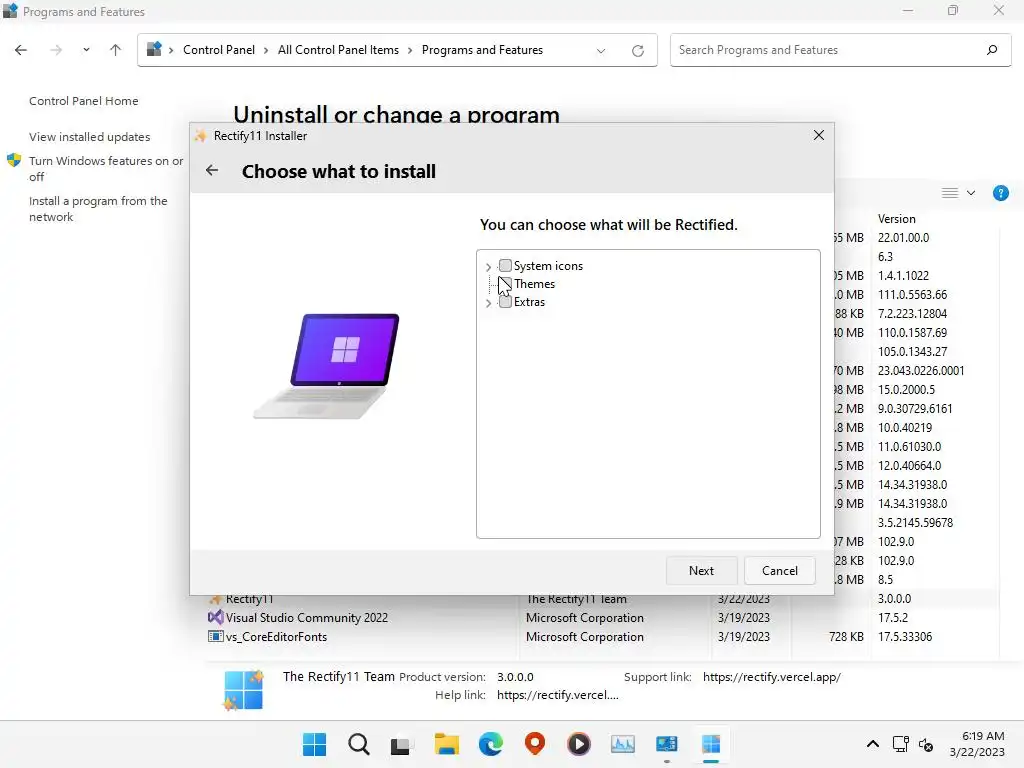Viewport: 1024px width, 768px height.
Task: Click the Visual Studio Community 2022 icon
Action: pos(215,617)
